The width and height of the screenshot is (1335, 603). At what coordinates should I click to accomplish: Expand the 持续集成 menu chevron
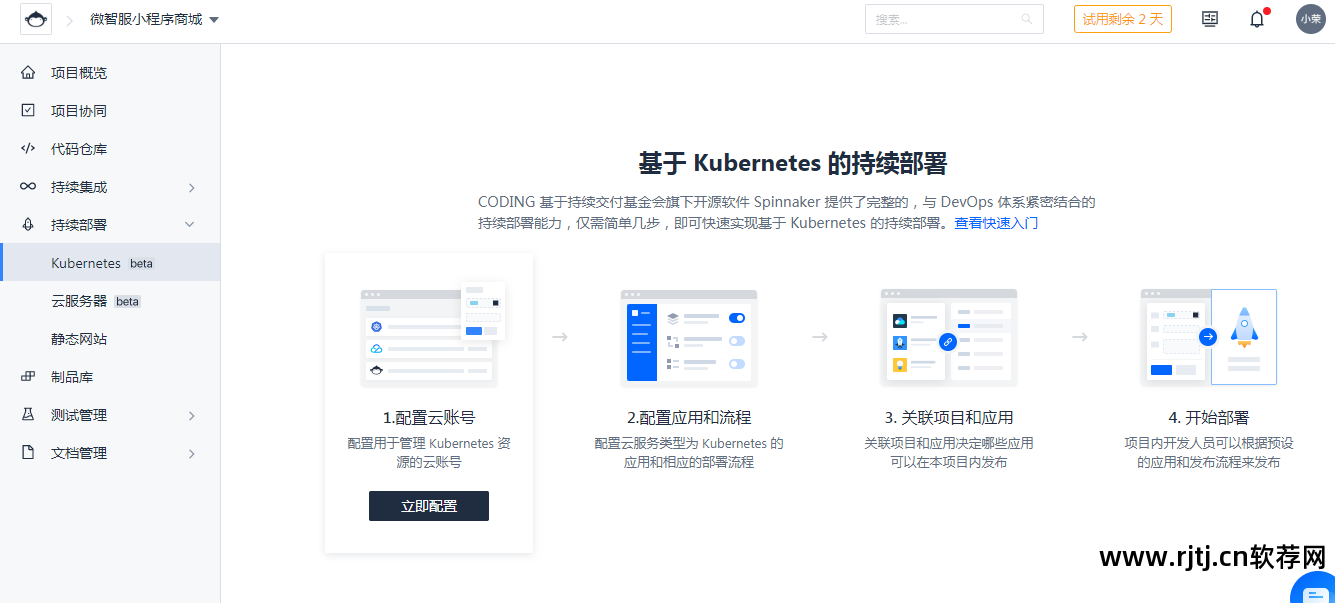(x=192, y=187)
